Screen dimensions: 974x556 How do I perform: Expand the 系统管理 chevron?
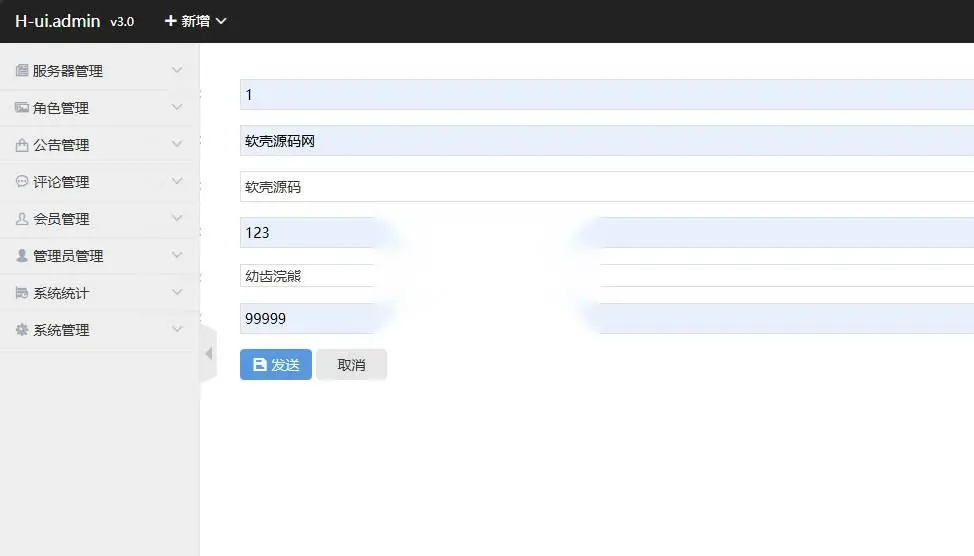tap(177, 329)
